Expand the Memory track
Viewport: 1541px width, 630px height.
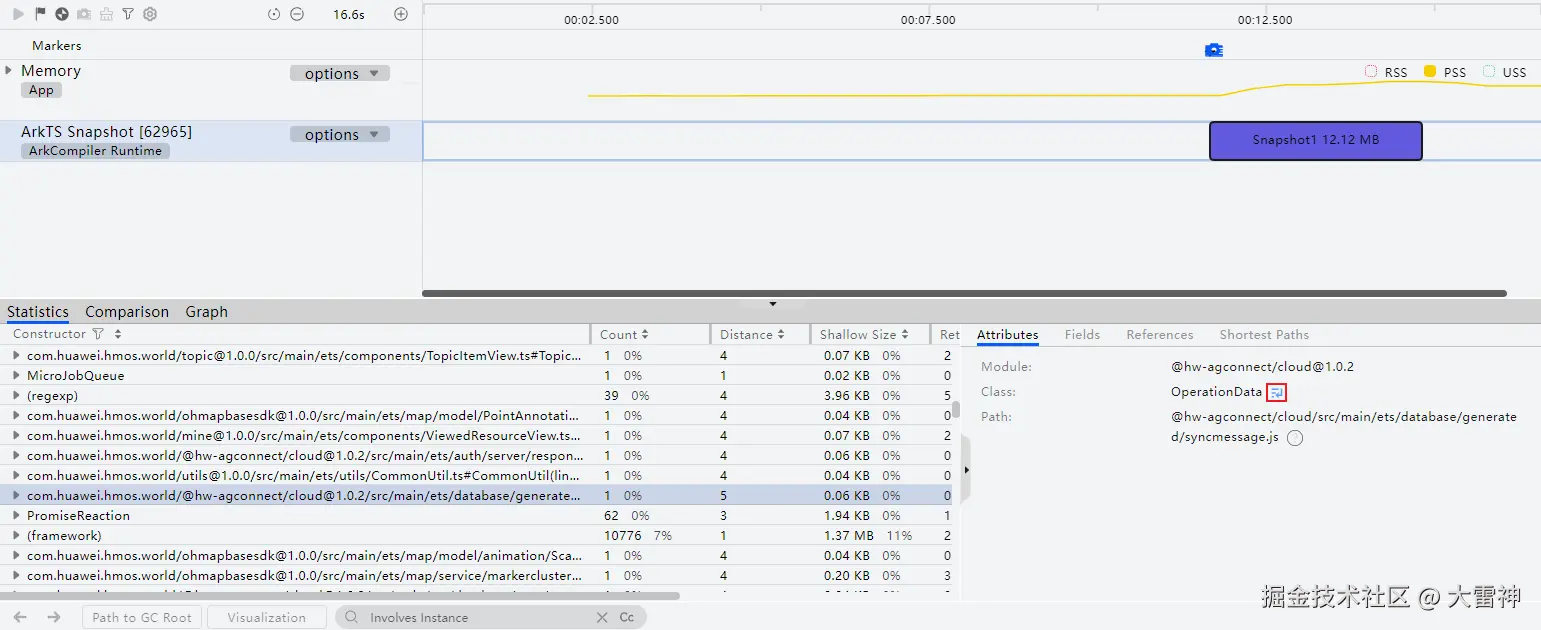[9, 70]
